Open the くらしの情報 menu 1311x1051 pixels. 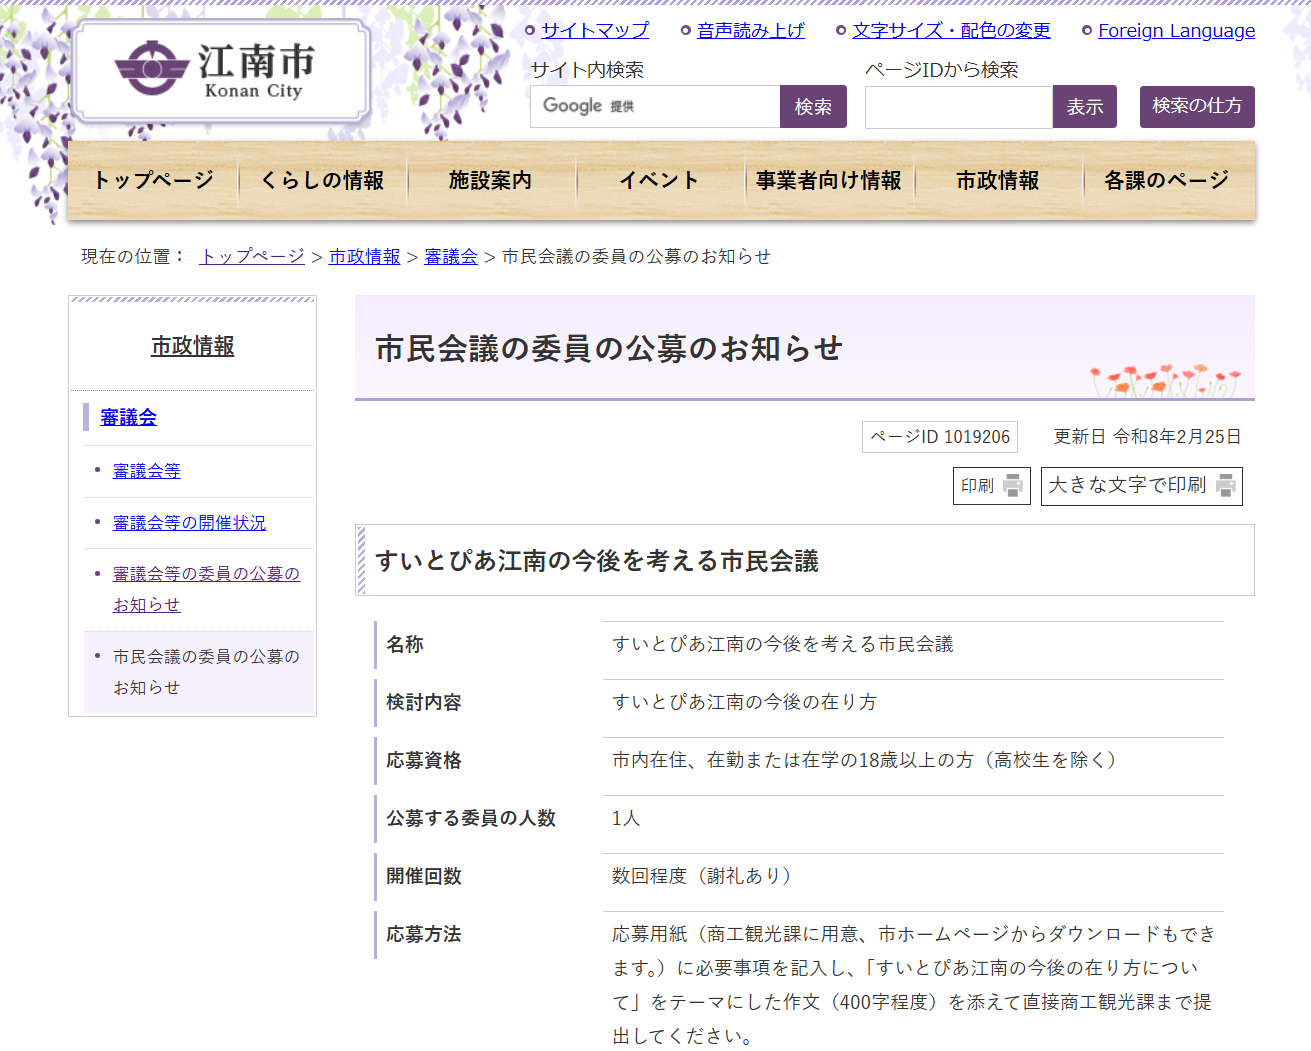pos(322,181)
